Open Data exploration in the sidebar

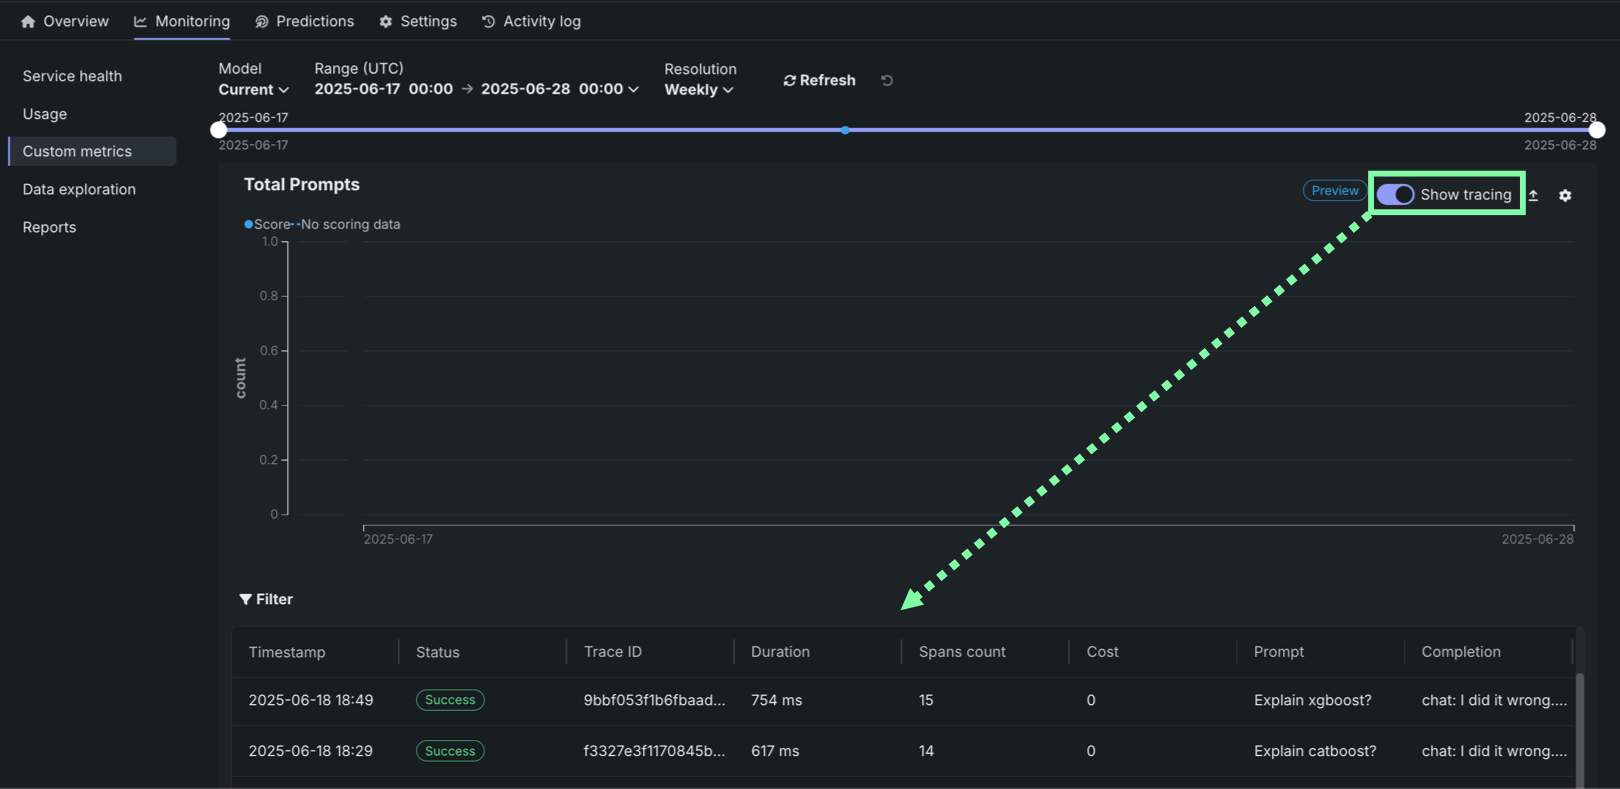(x=79, y=189)
